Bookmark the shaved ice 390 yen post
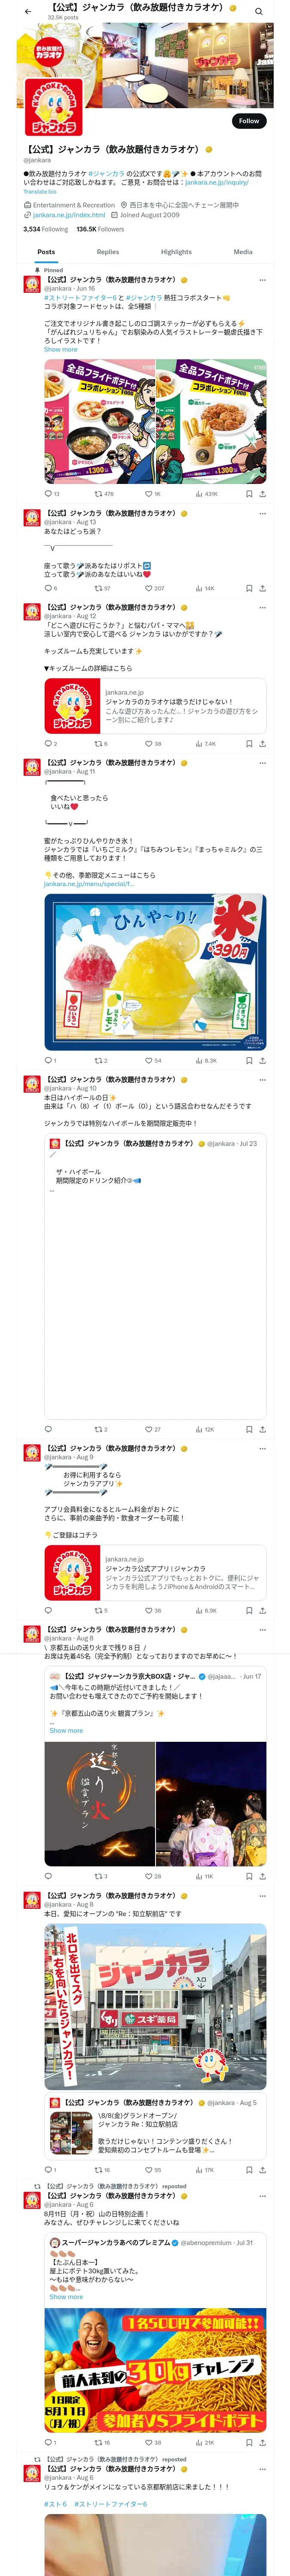This screenshot has height=2576, width=290. pos(248,1060)
